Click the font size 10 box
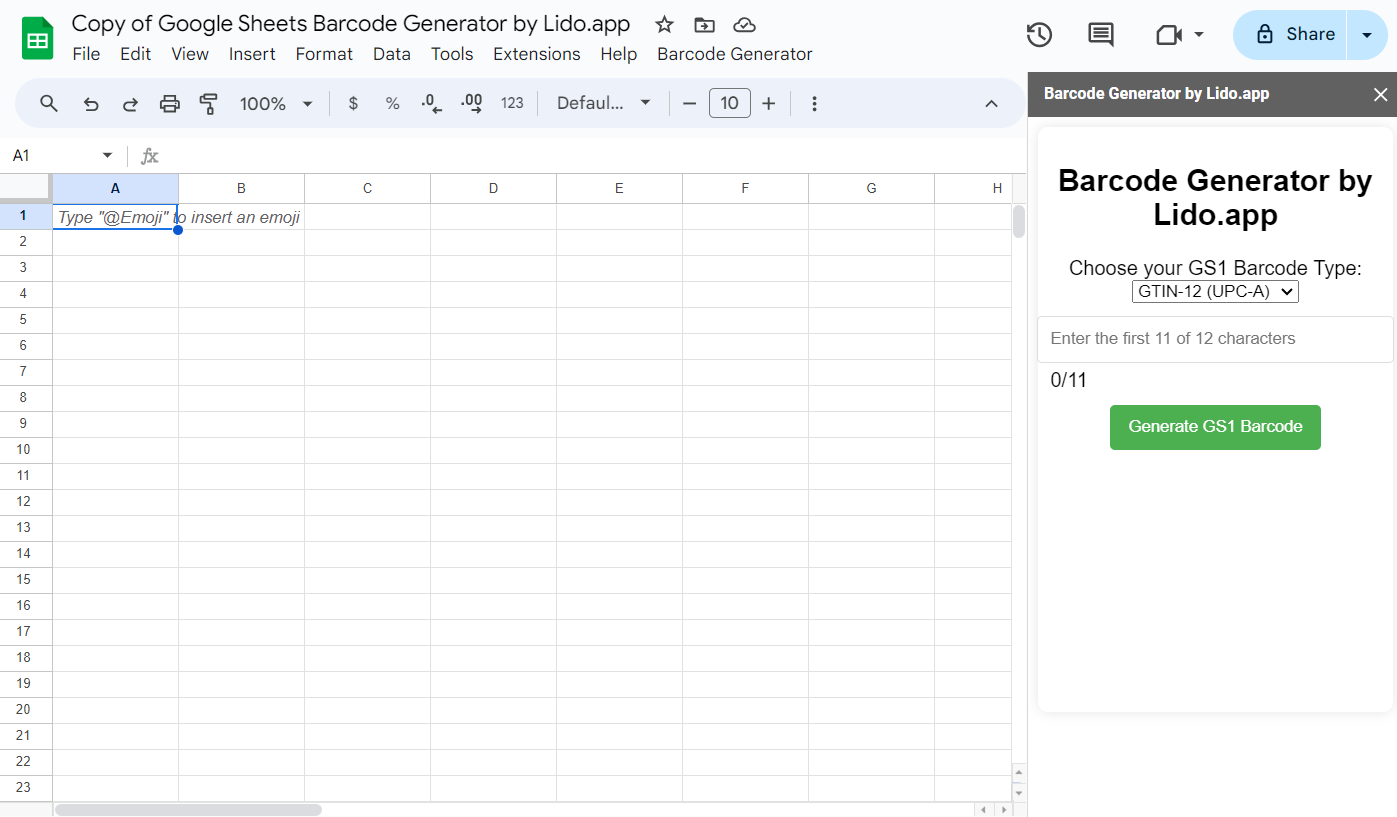Image resolution: width=1397 pixels, height=817 pixels. coord(730,103)
